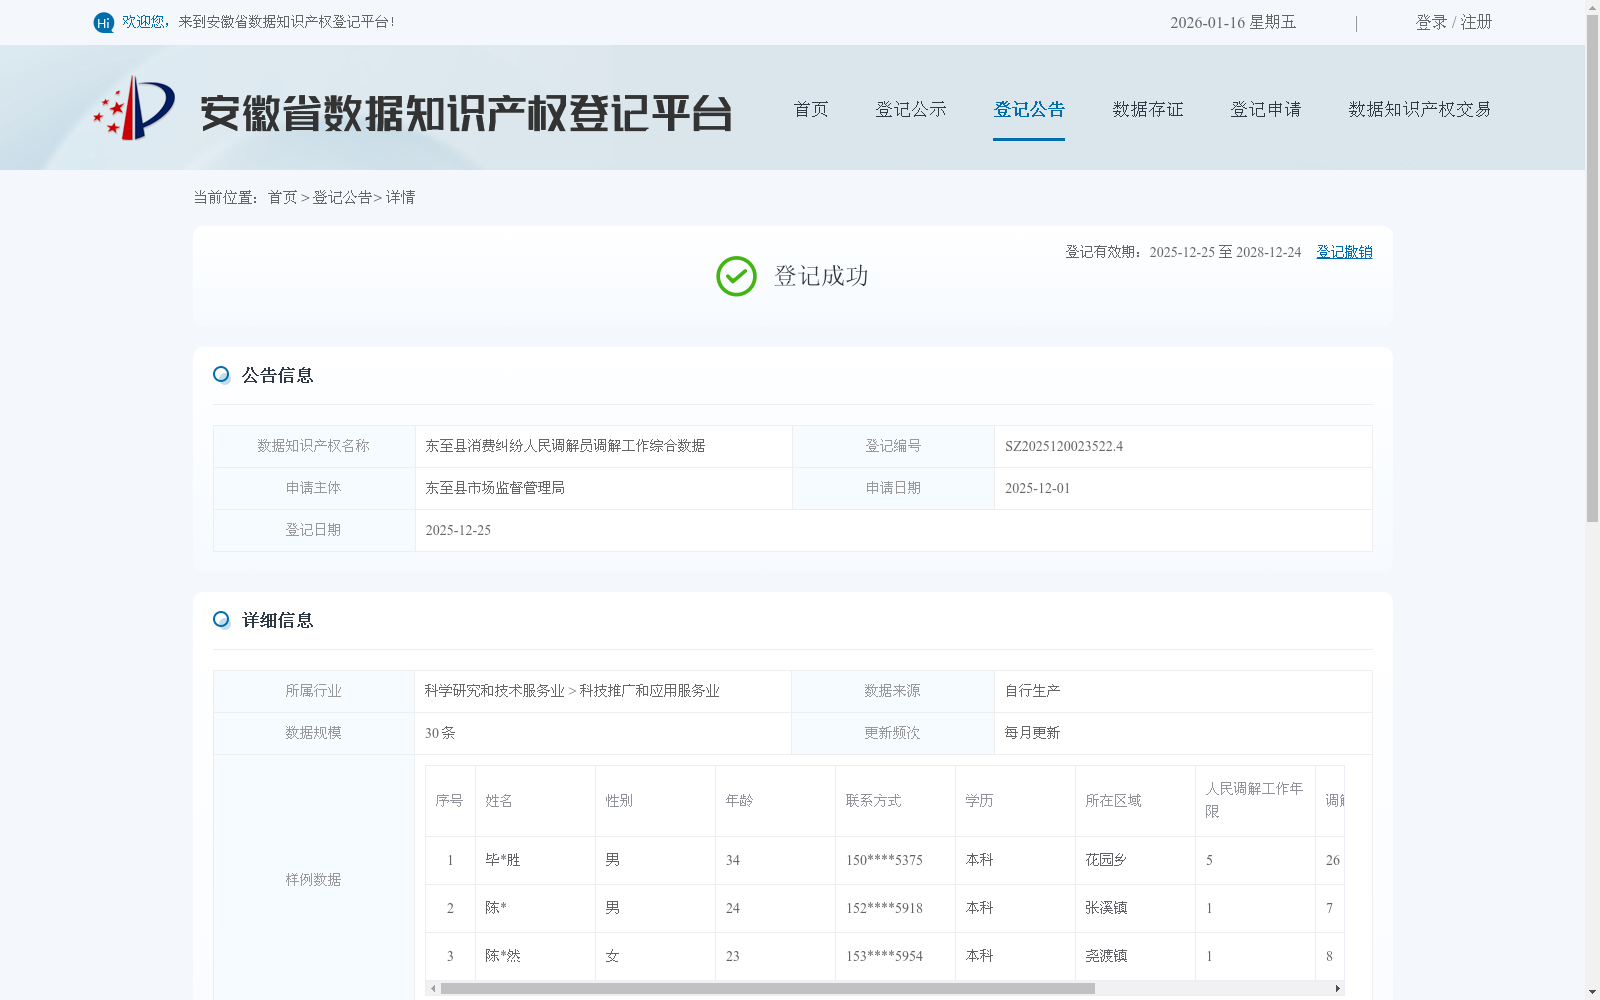Click phone number 150****5375
Viewport: 1600px width, 1000px height.
click(884, 860)
